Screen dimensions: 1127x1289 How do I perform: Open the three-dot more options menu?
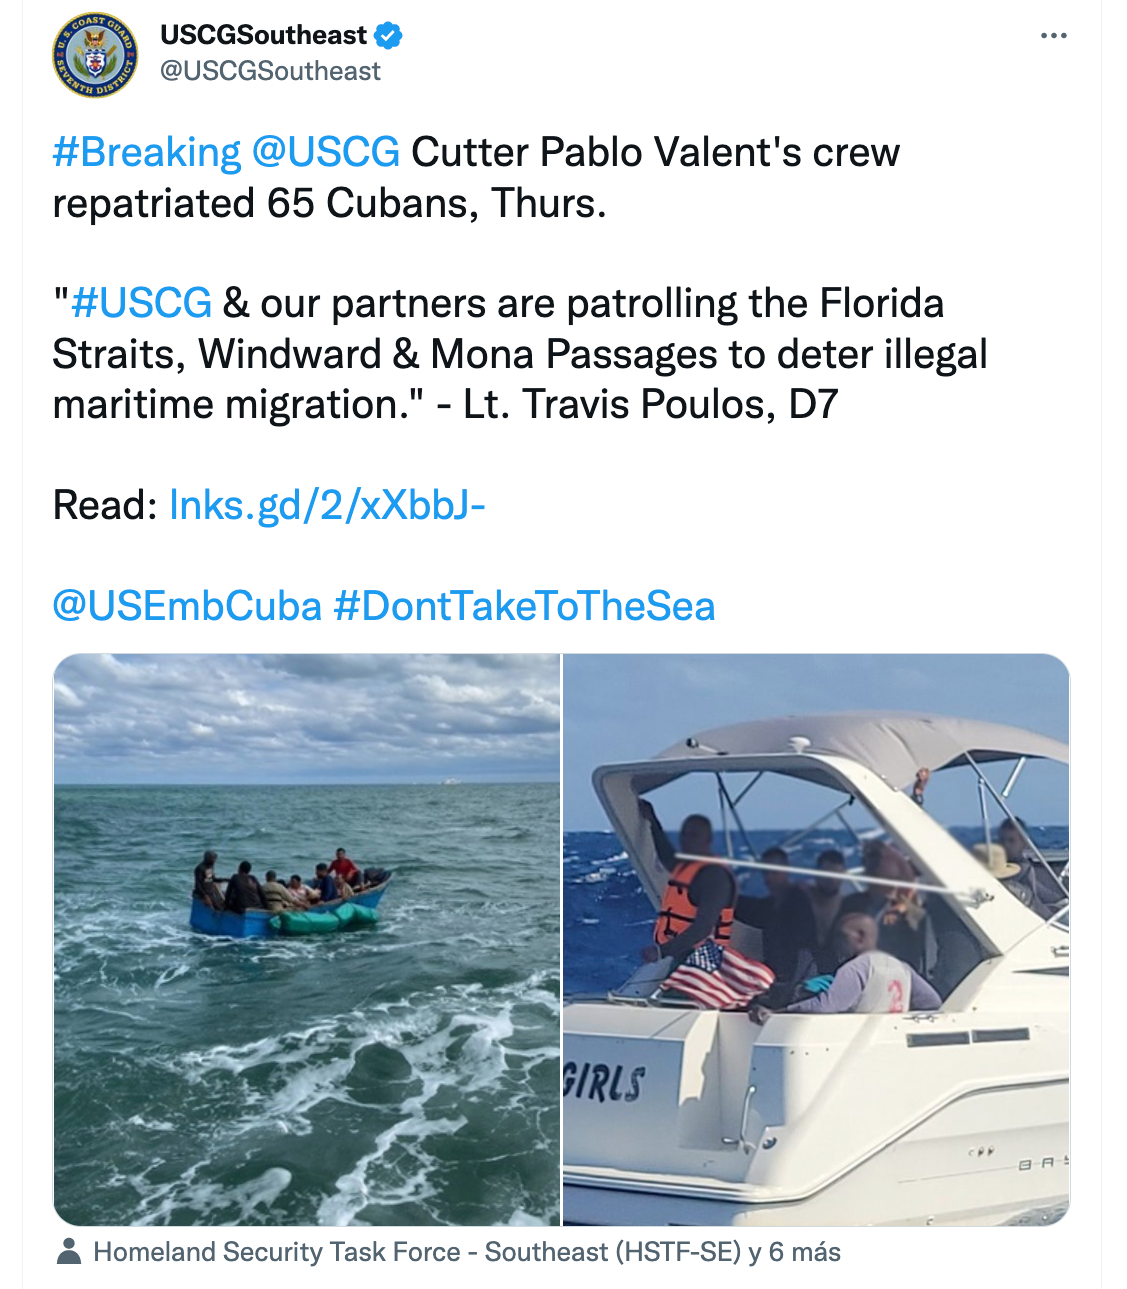coord(1053,36)
